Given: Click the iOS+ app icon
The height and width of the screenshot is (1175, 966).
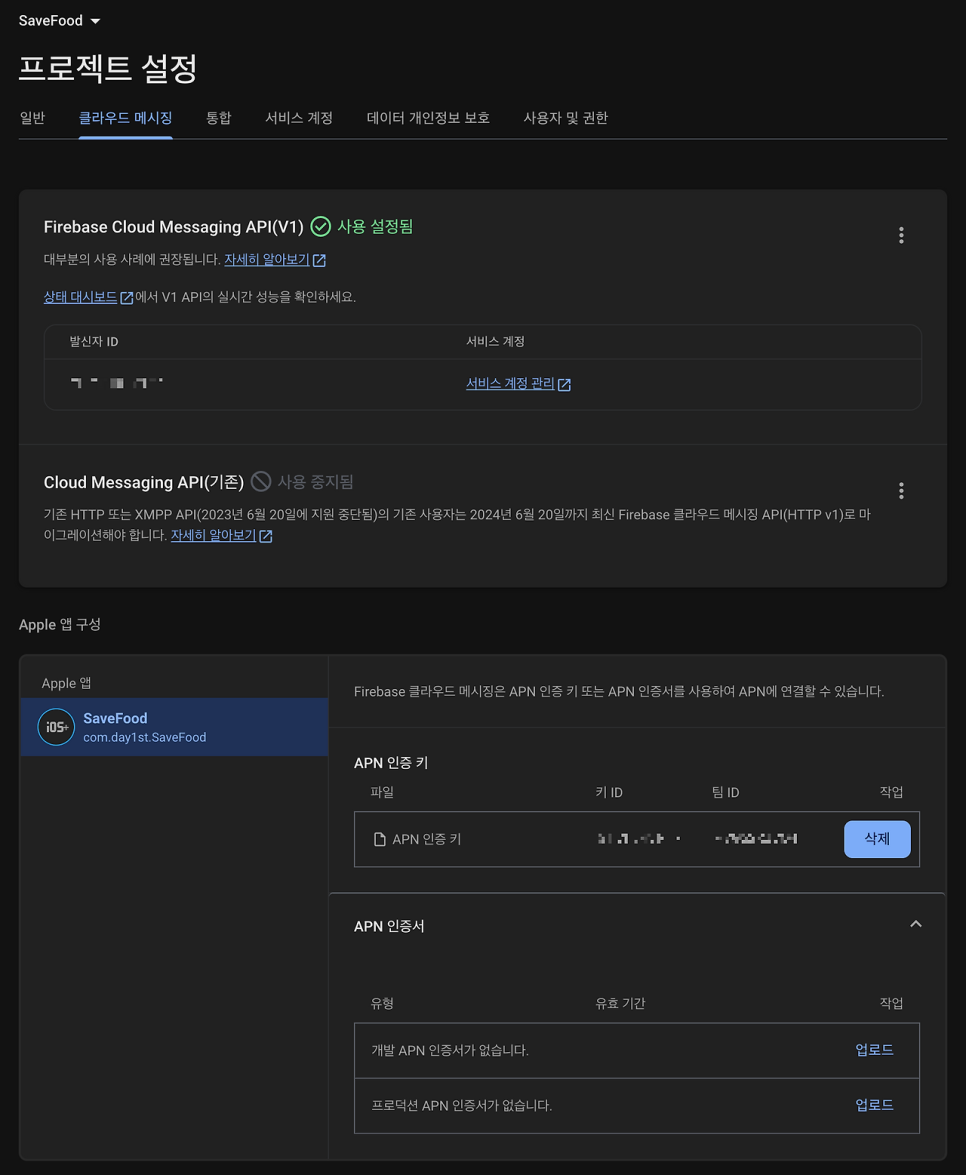Looking at the screenshot, I should coord(56,727).
